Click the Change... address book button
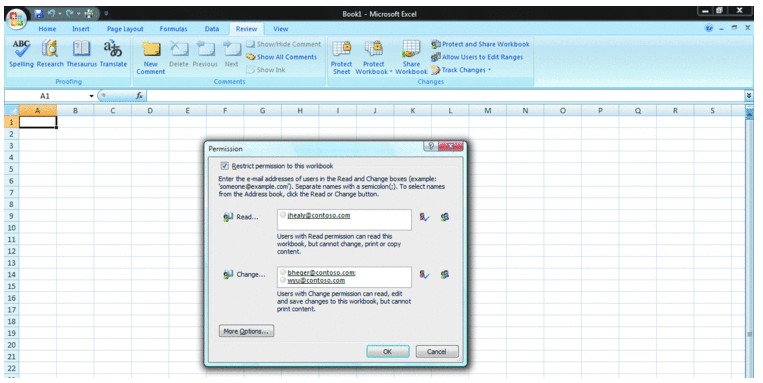The height and width of the screenshot is (383, 763). click(244, 274)
